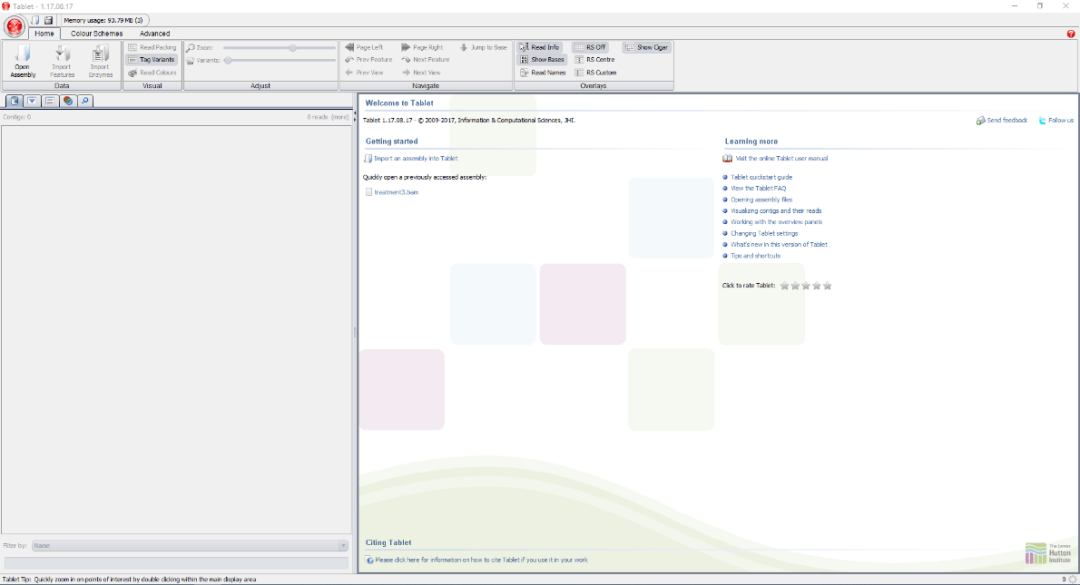The image size is (1080, 585).
Task: Toggle the Show Bases overlay
Action: tap(542, 60)
